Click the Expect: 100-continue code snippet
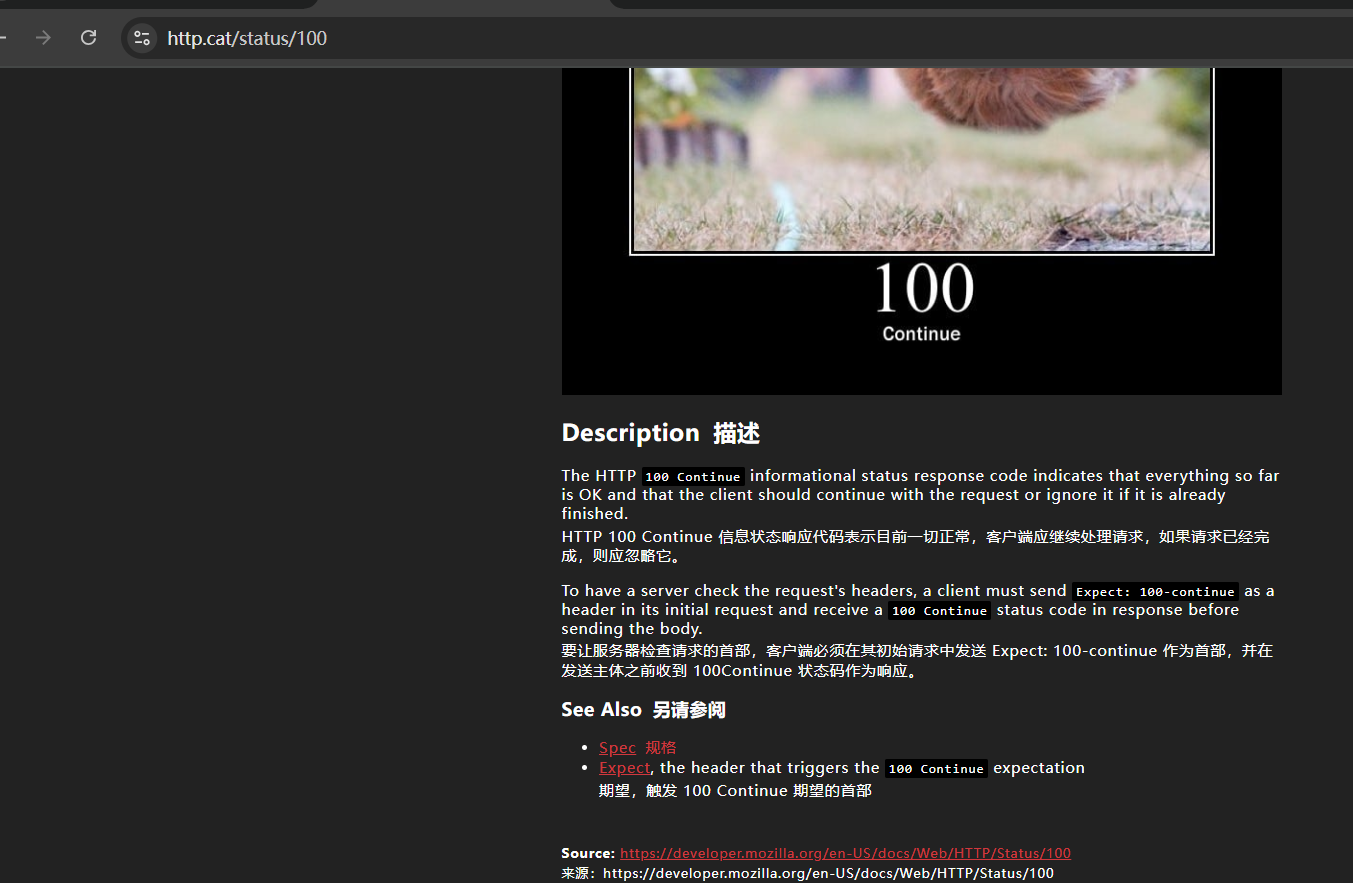The width and height of the screenshot is (1353, 883). [x=1155, y=592]
